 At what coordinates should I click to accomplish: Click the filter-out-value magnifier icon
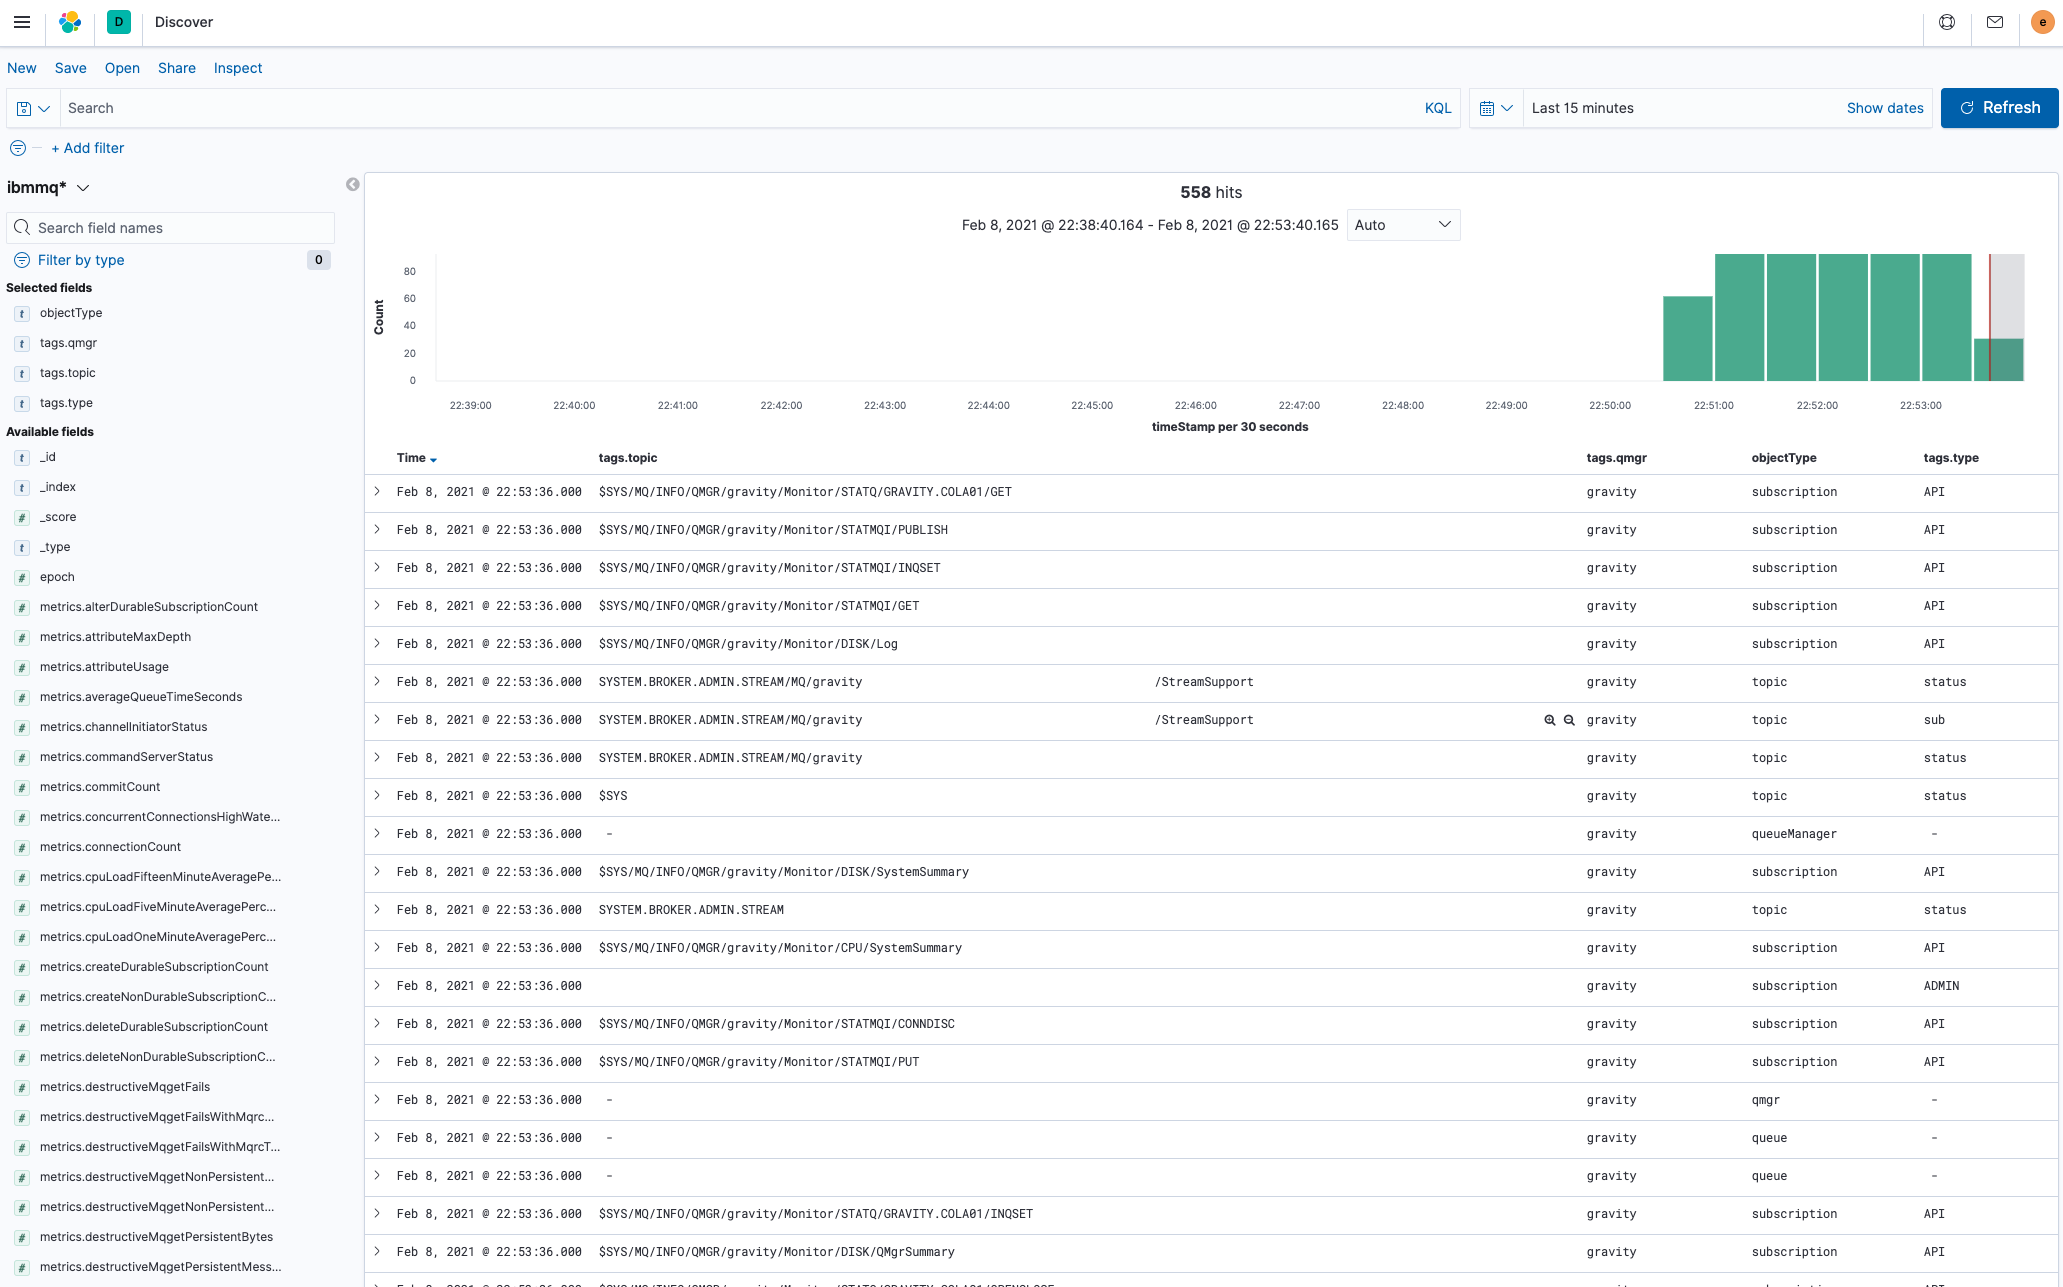click(1569, 720)
